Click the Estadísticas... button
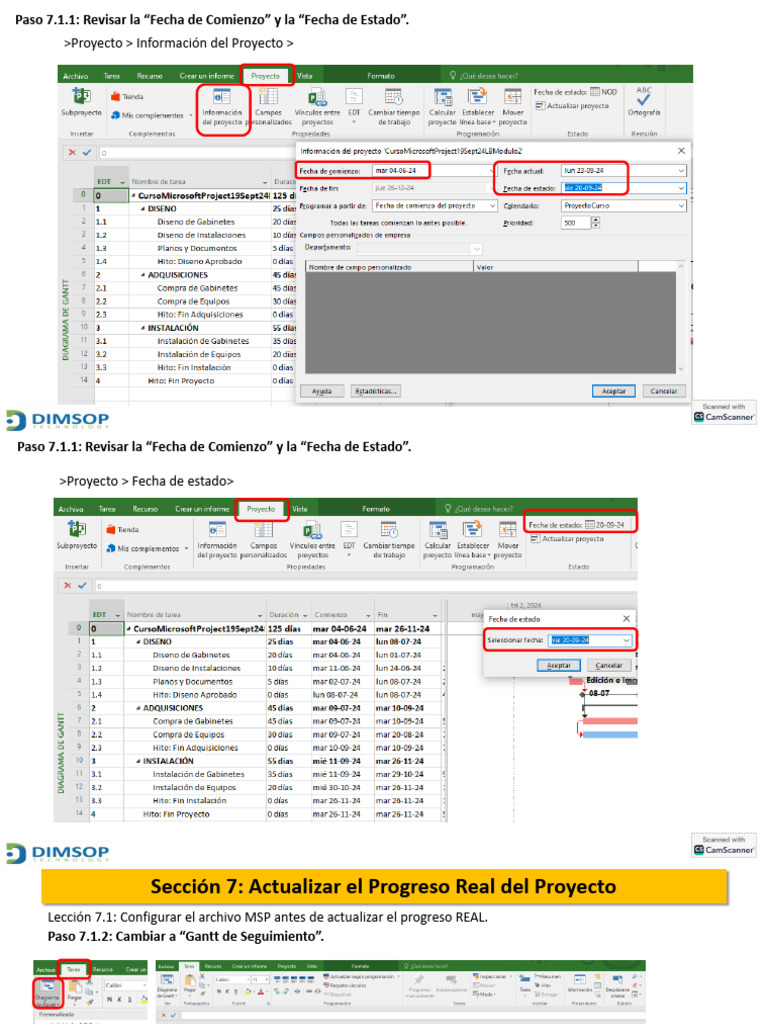 click(x=376, y=391)
